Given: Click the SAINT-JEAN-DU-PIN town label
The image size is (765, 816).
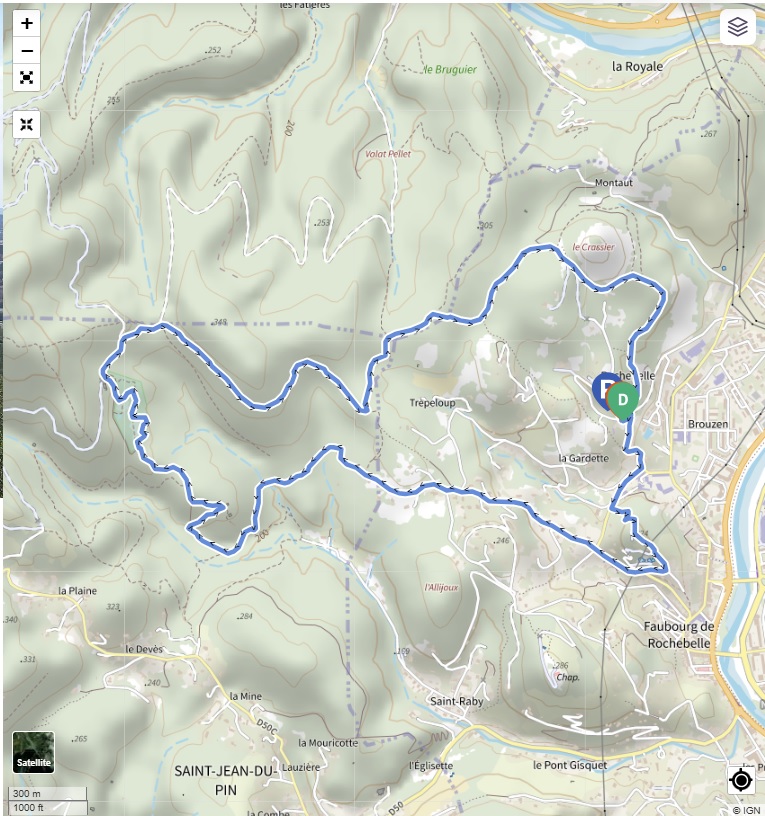Looking at the screenshot, I should pos(225,781).
